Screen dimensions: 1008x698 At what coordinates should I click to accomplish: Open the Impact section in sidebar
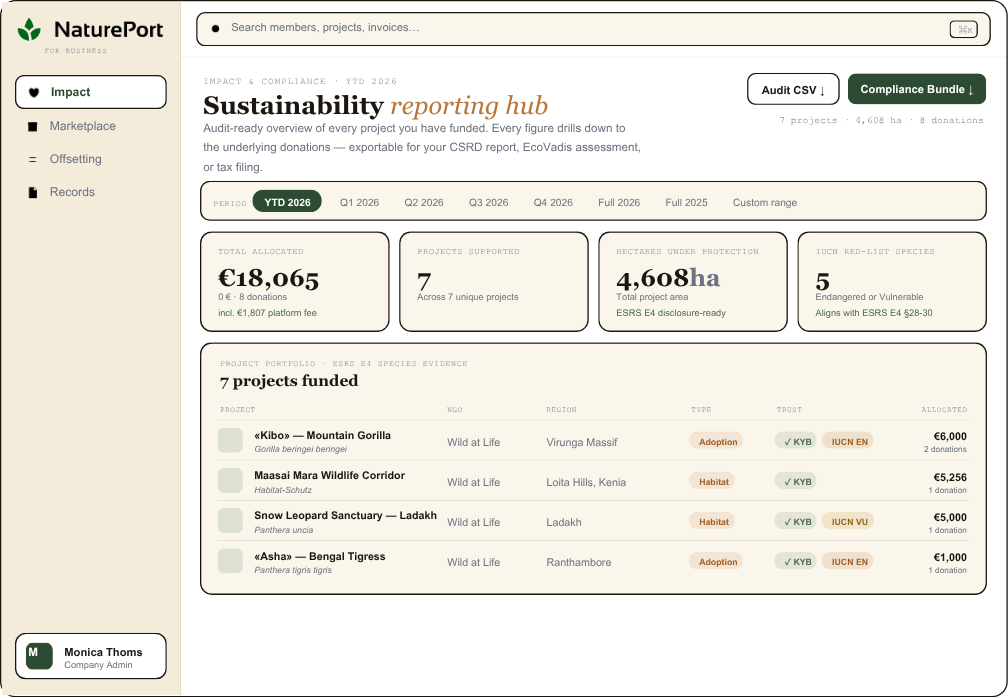coord(91,92)
